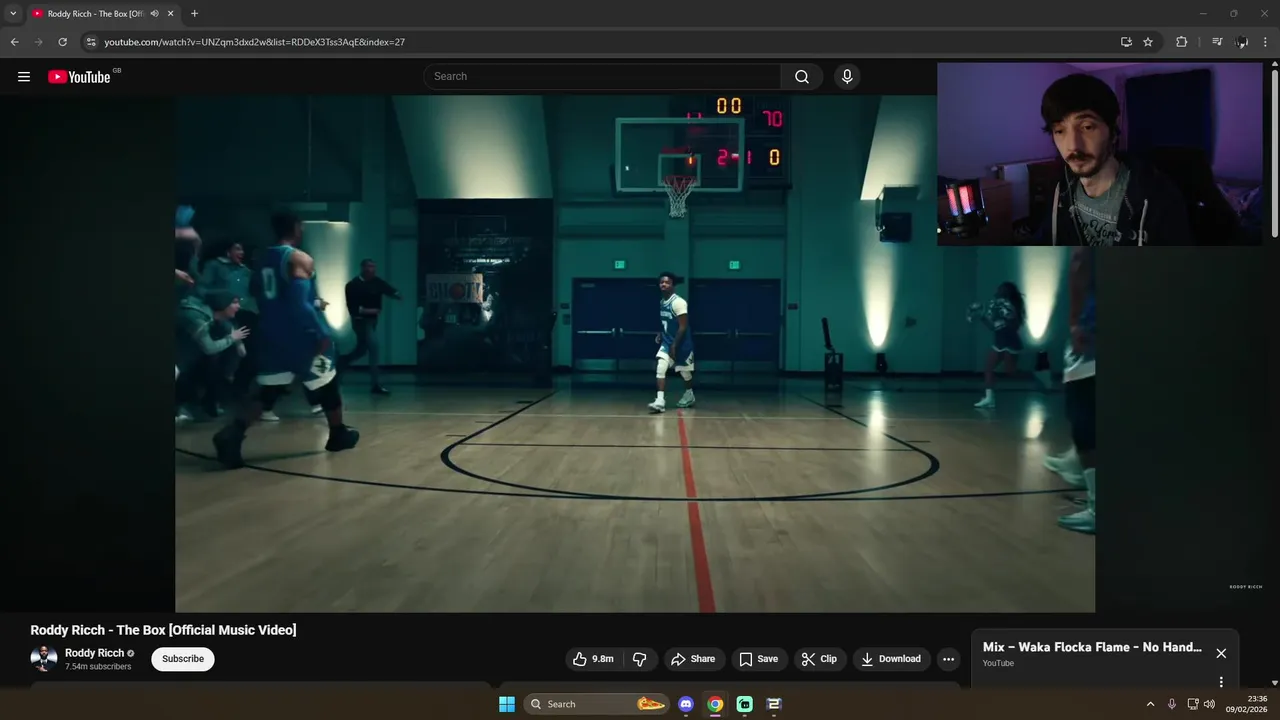Click 7.54m subscribers text
The width and height of the screenshot is (1280, 720).
[98, 666]
